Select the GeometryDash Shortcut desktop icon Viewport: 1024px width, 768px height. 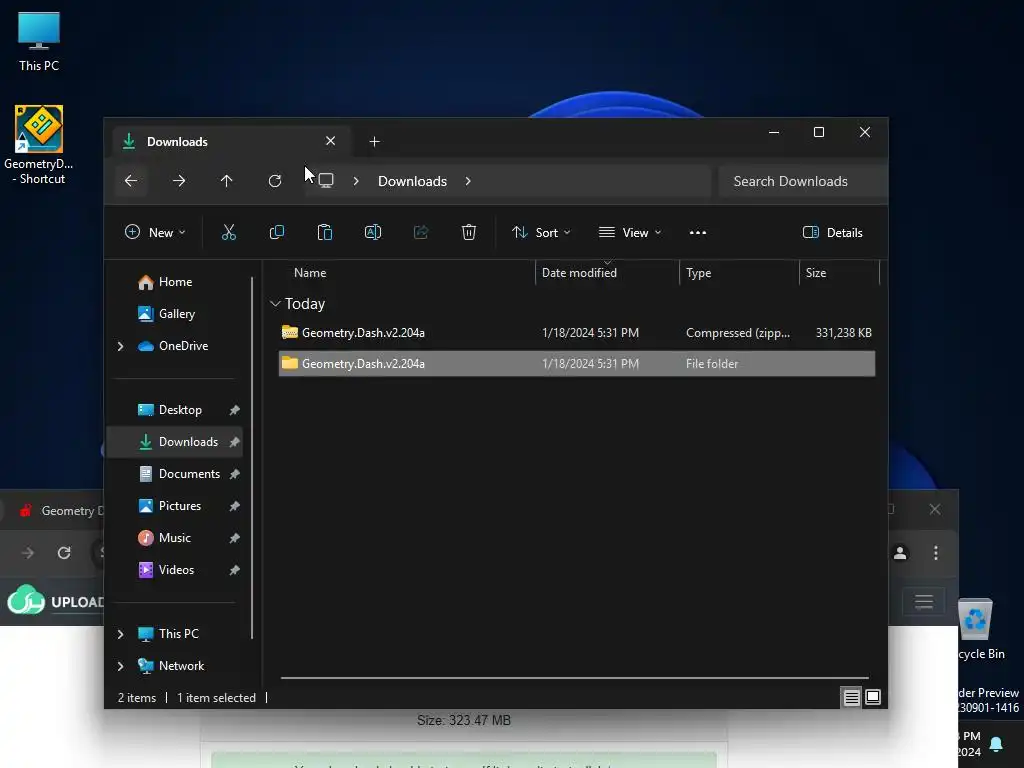point(39,145)
